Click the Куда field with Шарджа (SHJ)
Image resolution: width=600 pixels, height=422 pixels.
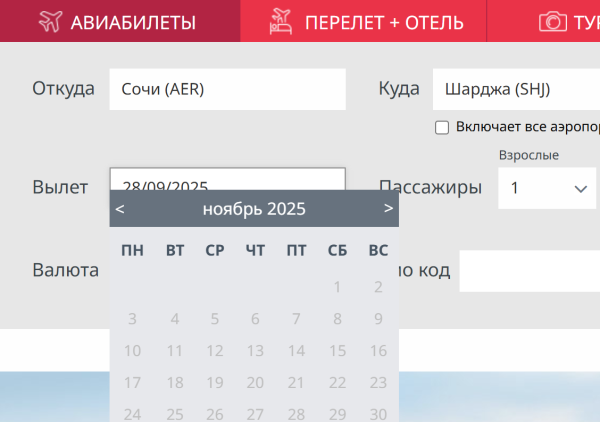pos(515,89)
